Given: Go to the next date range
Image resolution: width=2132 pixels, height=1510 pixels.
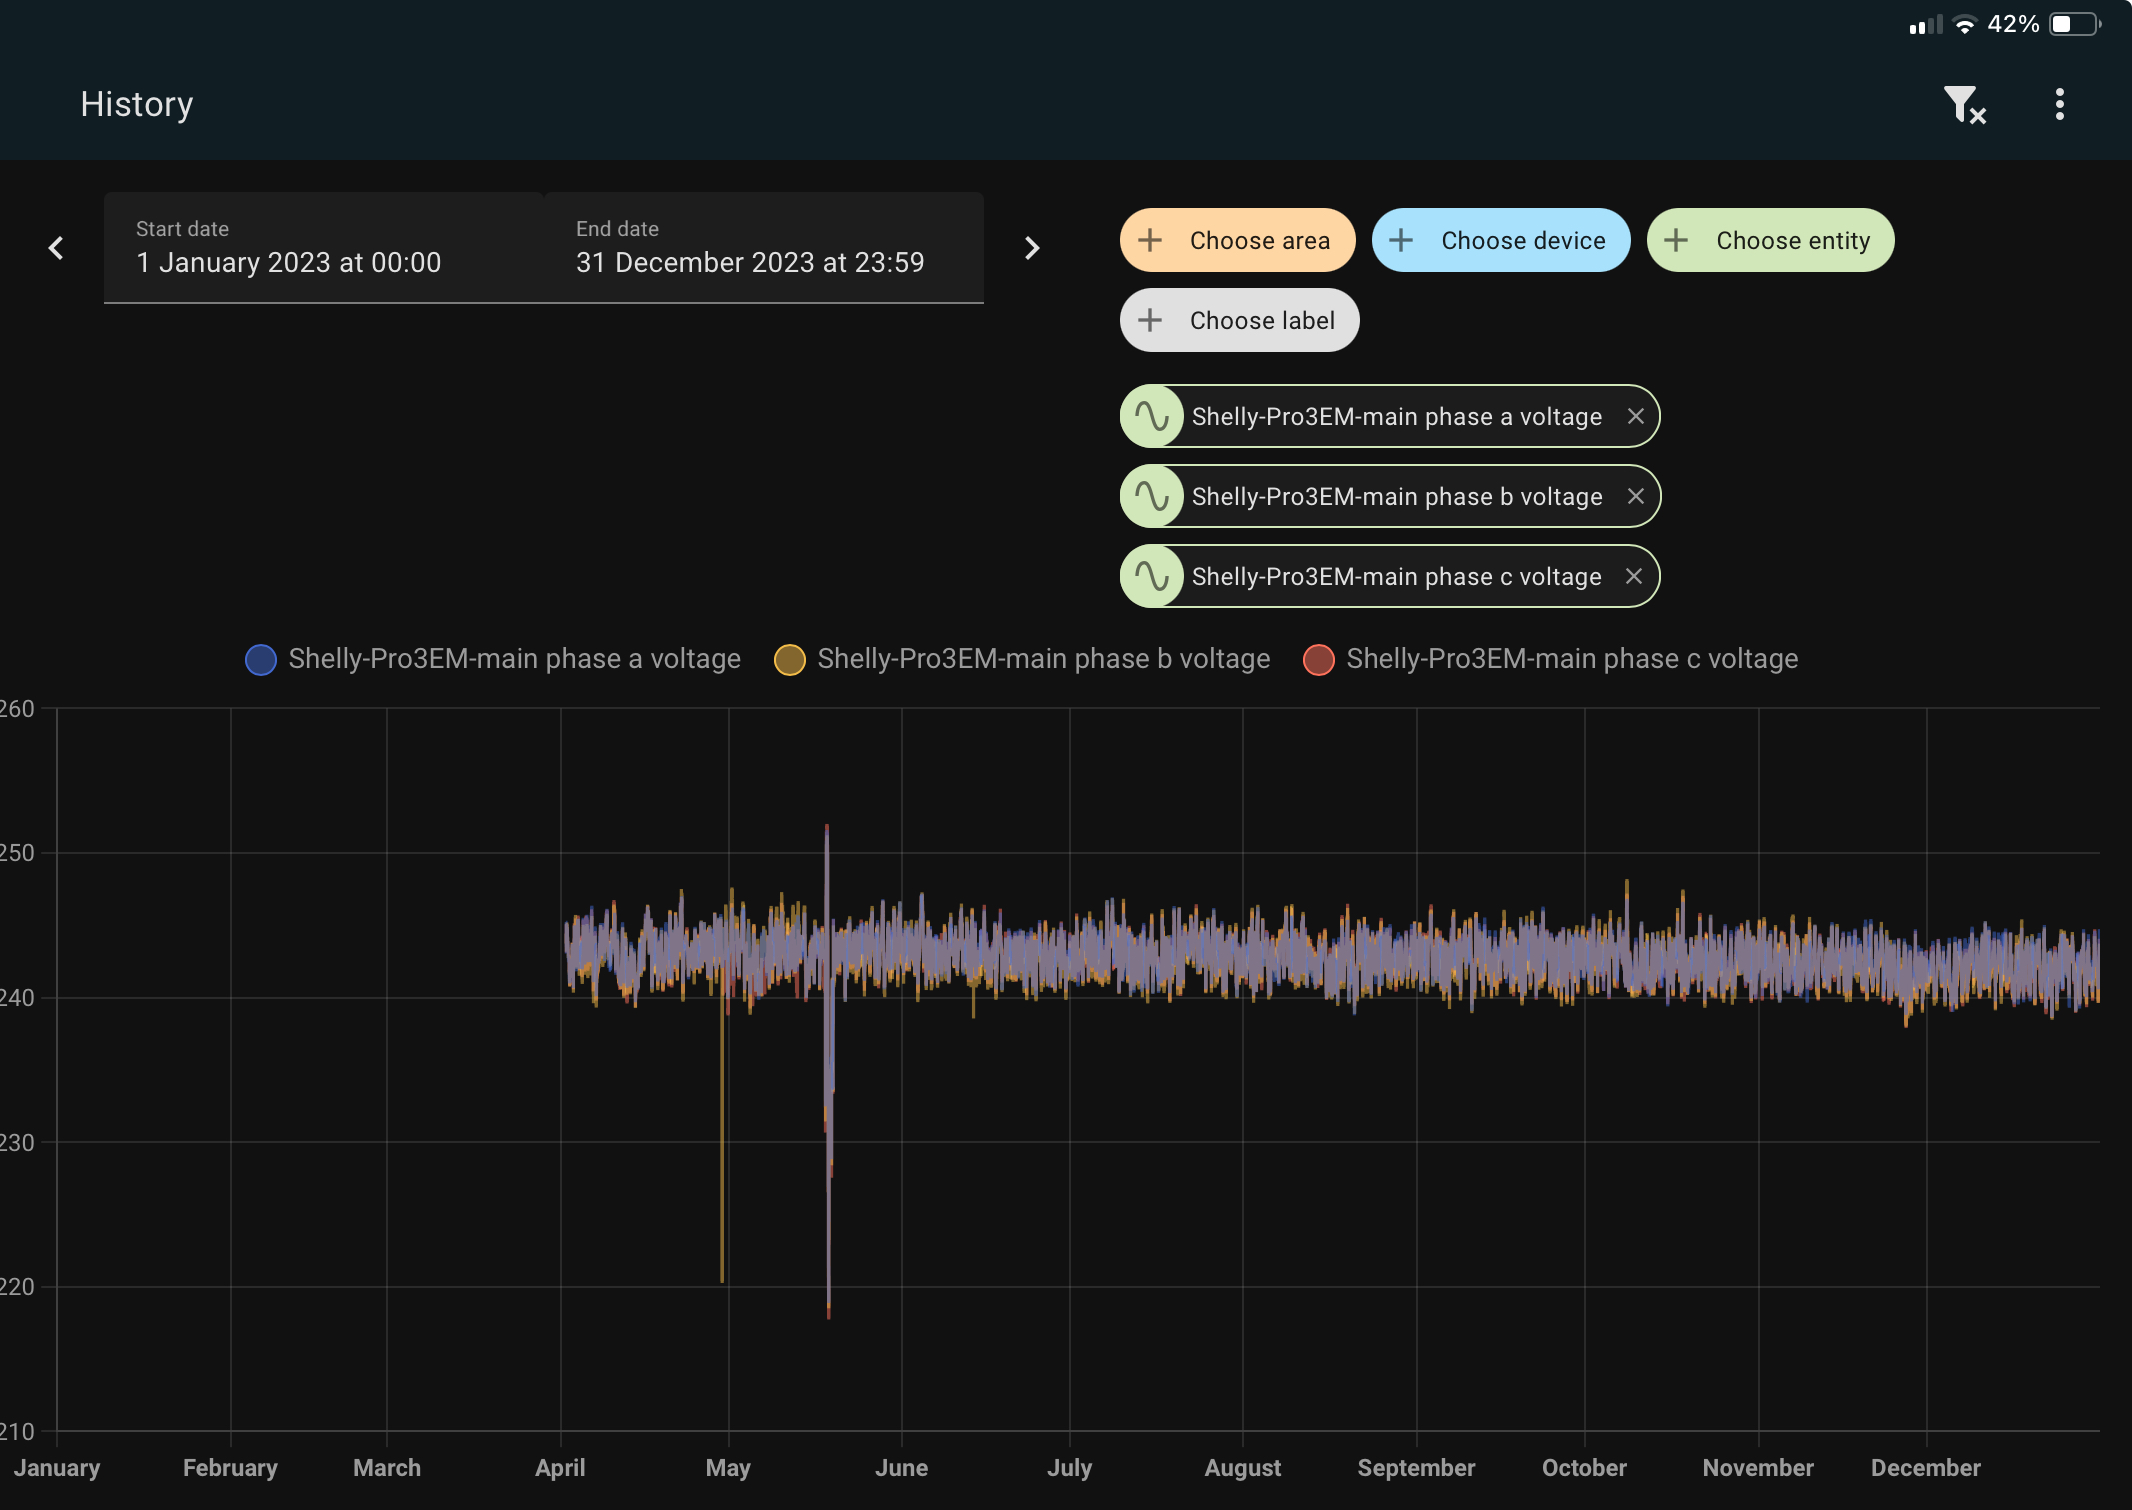Looking at the screenshot, I should 1032,248.
